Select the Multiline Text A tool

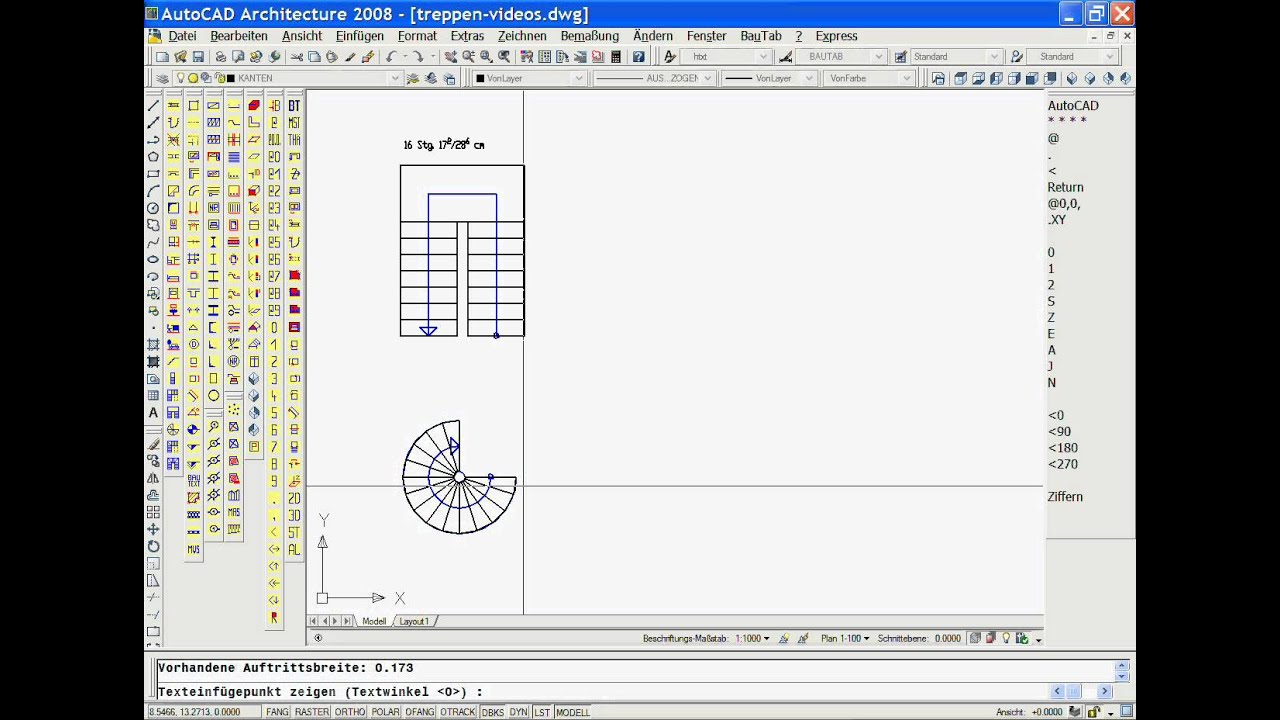(153, 412)
